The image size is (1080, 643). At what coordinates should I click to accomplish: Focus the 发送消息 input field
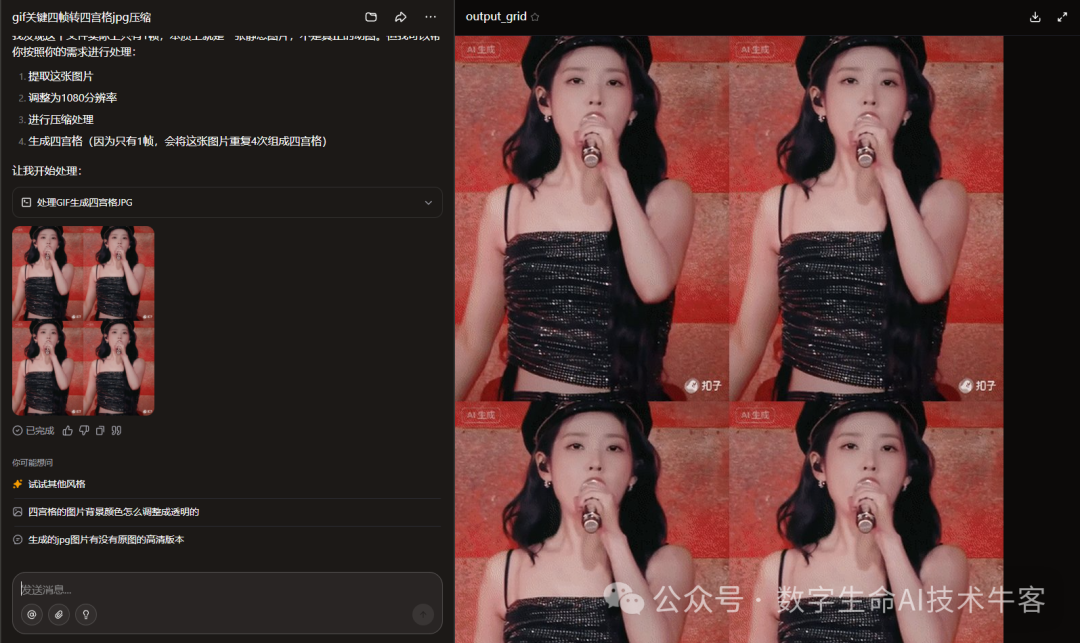coord(227,589)
